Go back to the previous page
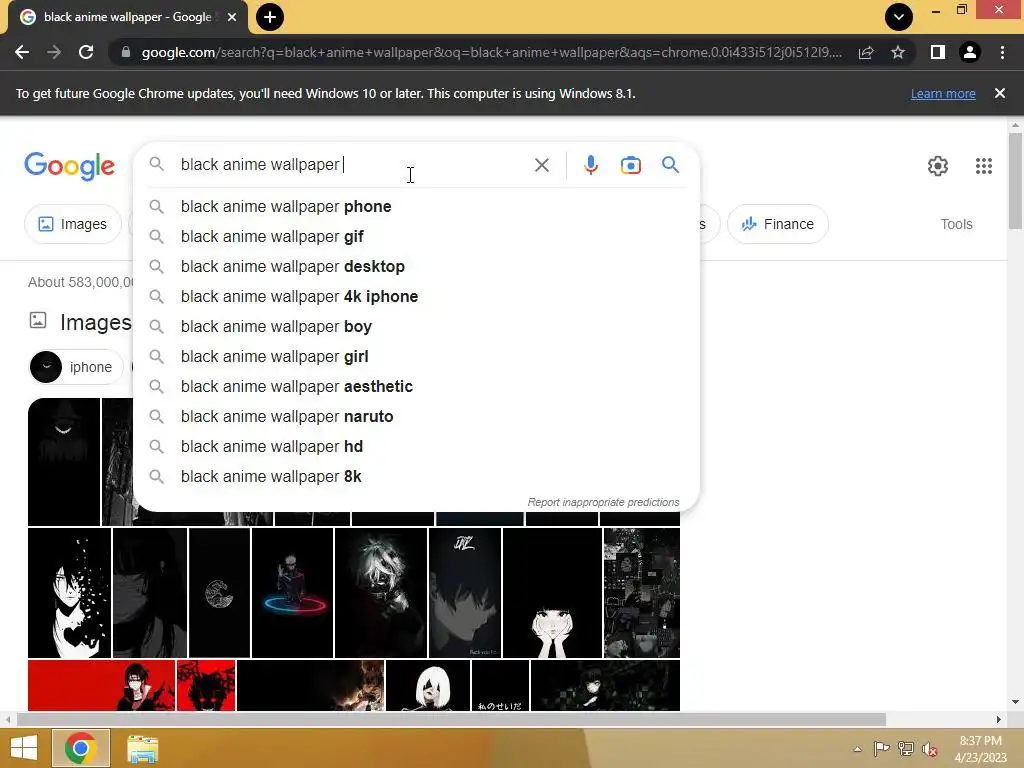 coord(22,52)
